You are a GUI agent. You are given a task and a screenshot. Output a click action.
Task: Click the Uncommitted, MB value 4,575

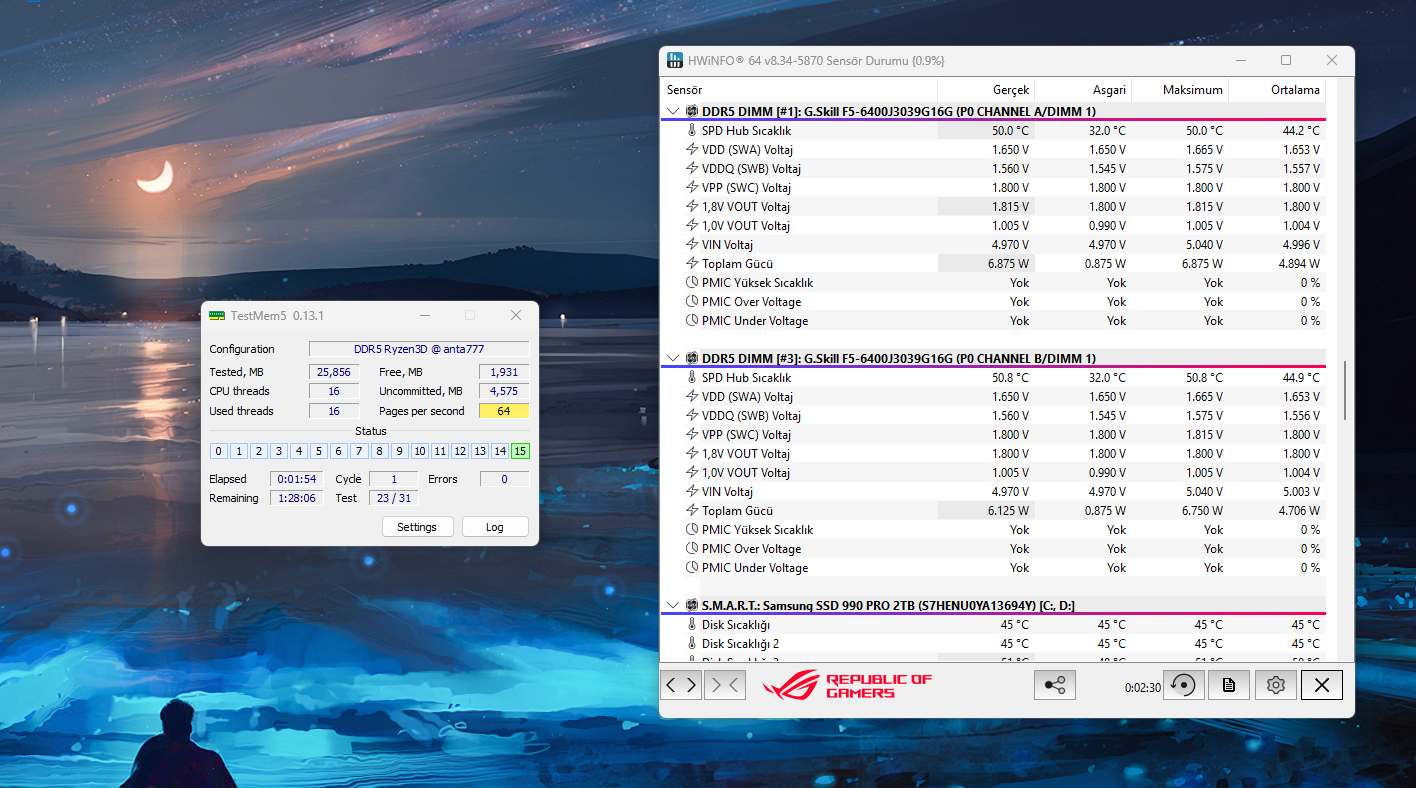coord(504,391)
